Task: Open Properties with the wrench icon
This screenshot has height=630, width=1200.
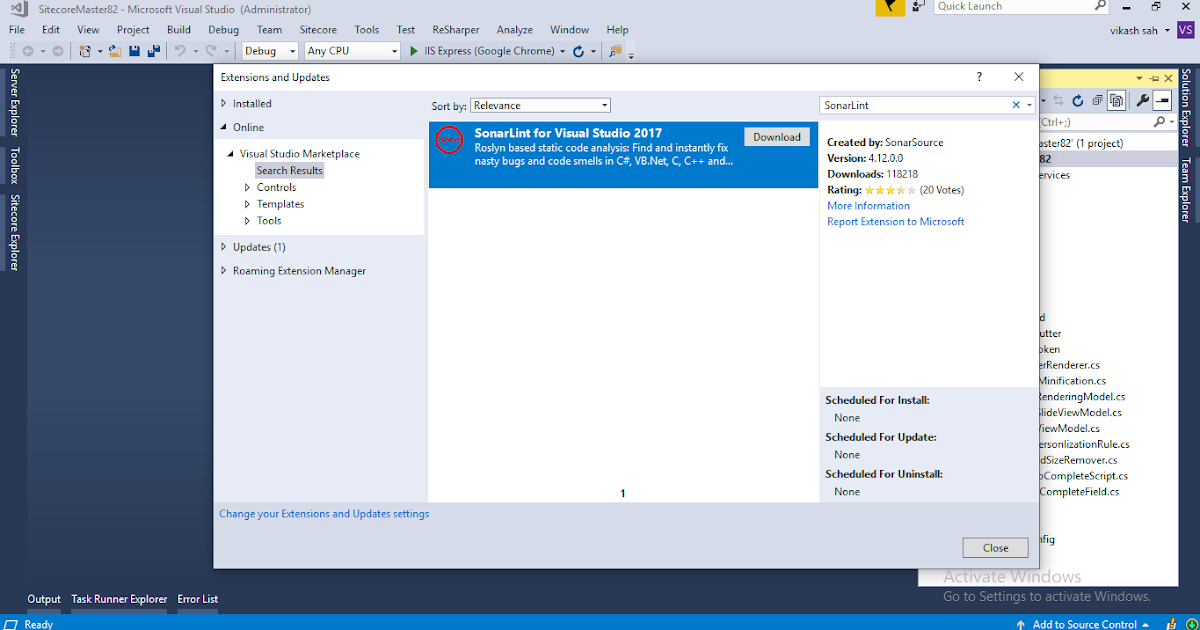Action: [x=1144, y=99]
